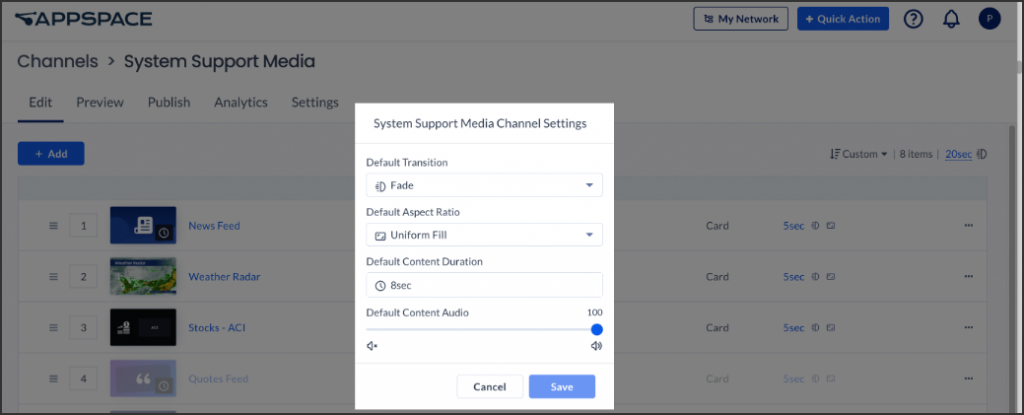This screenshot has width=1024, height=415.
Task: Click the 20sec duration link in header
Action: tap(959, 154)
